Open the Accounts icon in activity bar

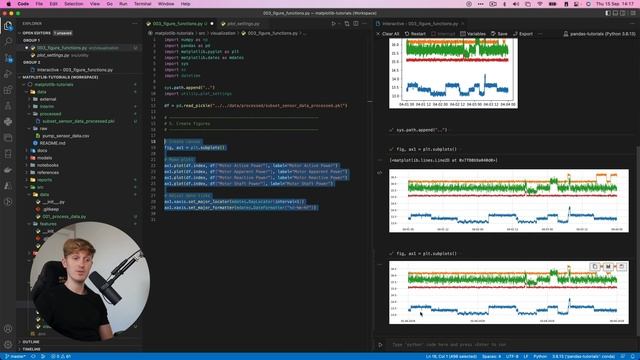(x=8, y=329)
